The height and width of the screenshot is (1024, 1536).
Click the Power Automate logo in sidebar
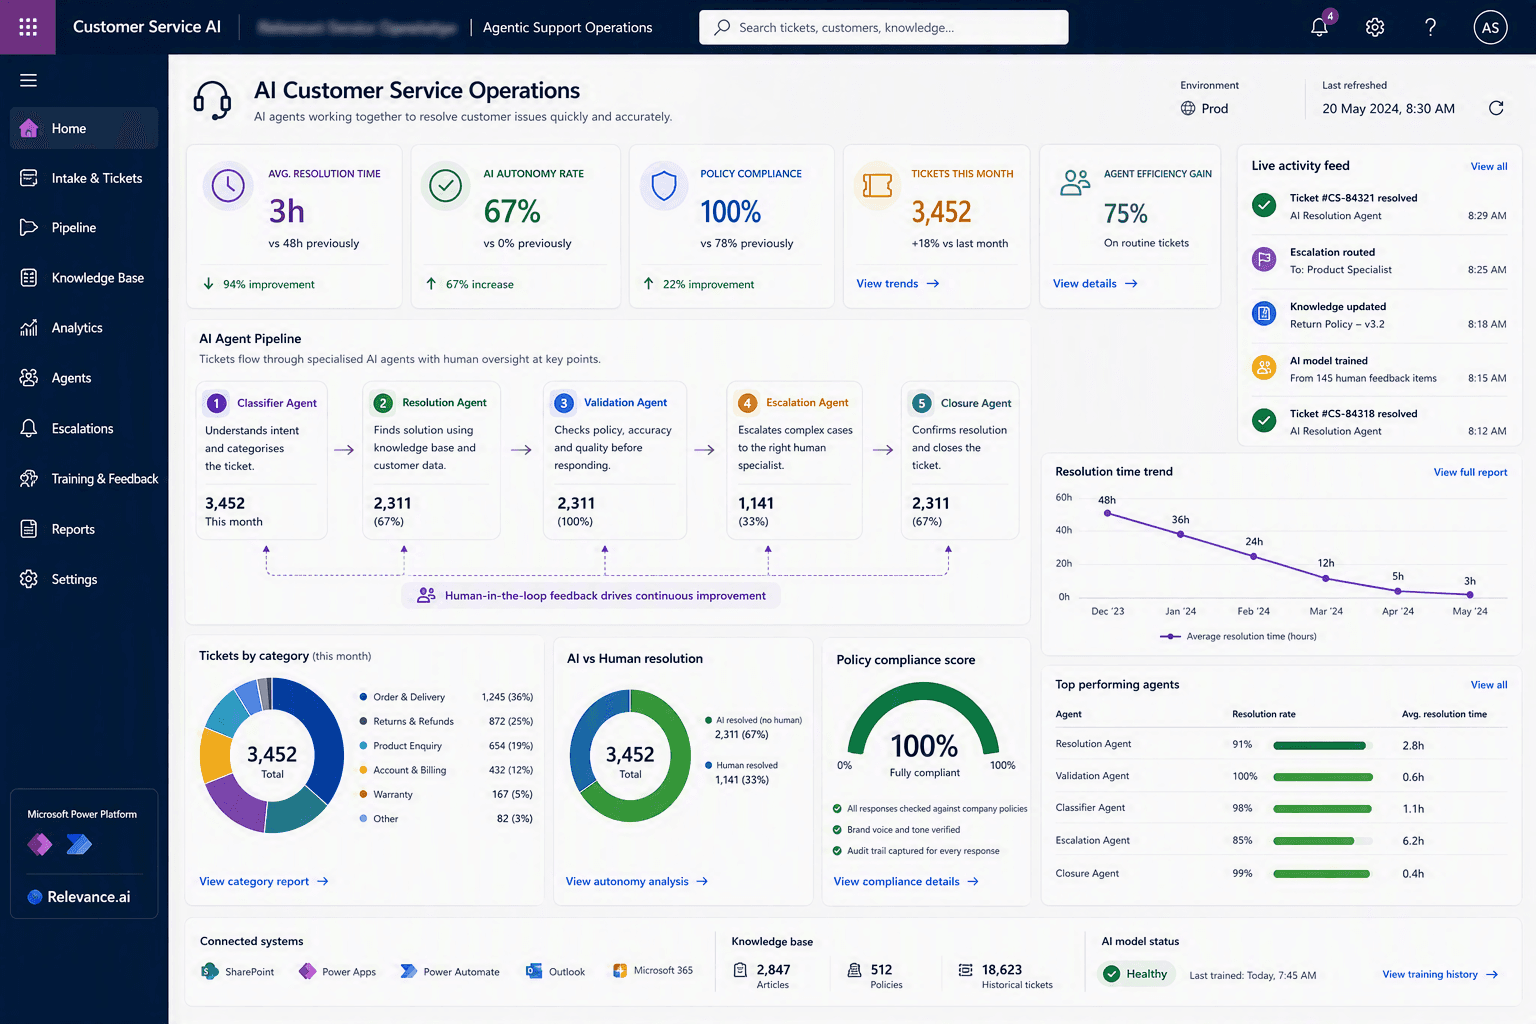(79, 845)
